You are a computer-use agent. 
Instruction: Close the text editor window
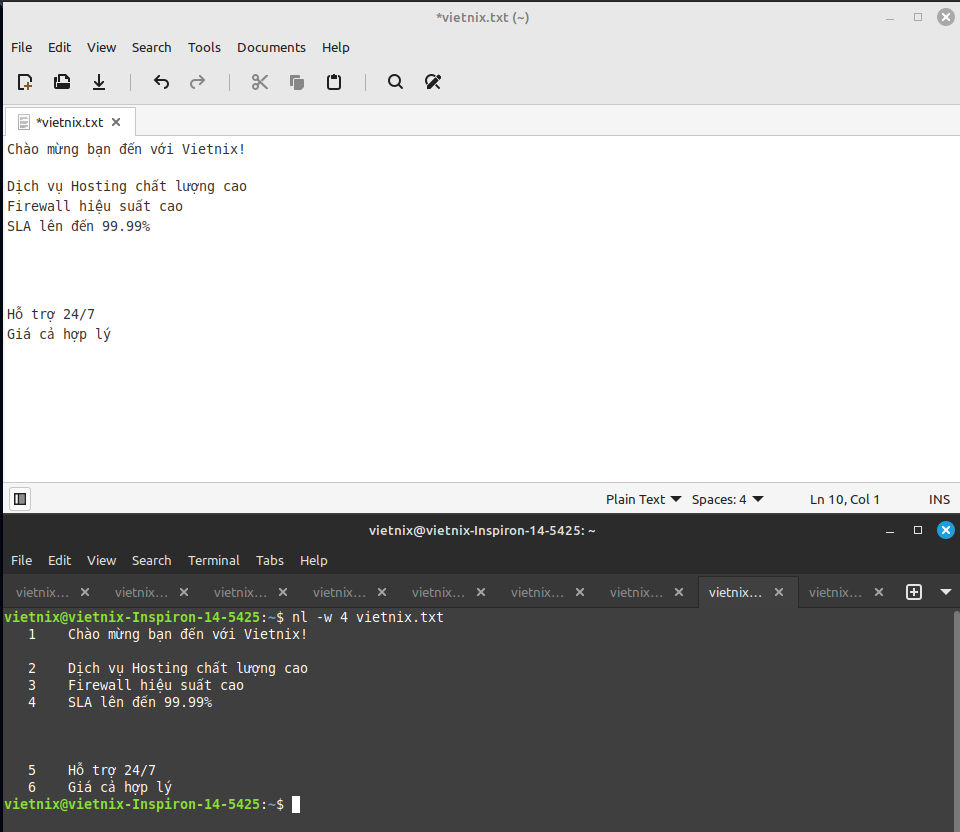click(945, 17)
